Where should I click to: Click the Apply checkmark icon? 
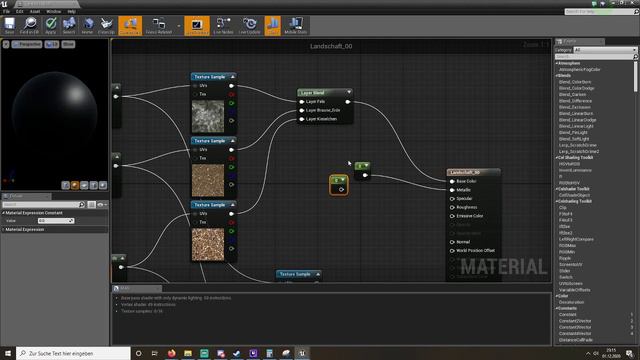point(51,26)
